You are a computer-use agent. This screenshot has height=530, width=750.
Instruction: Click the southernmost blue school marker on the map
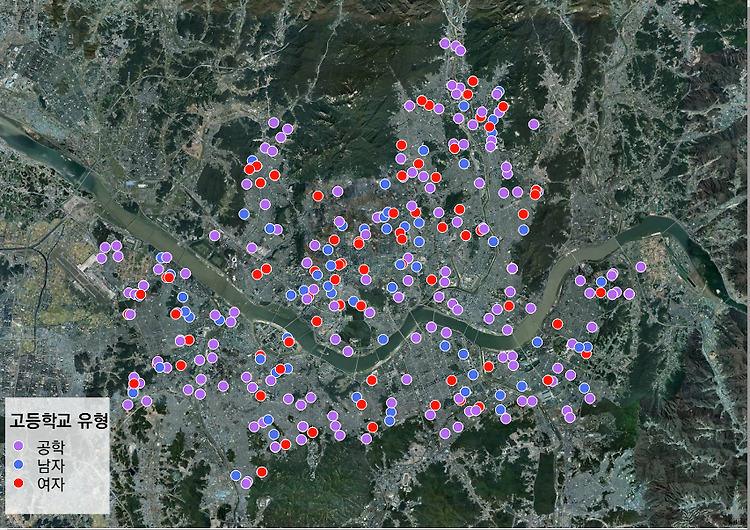(x=235, y=475)
